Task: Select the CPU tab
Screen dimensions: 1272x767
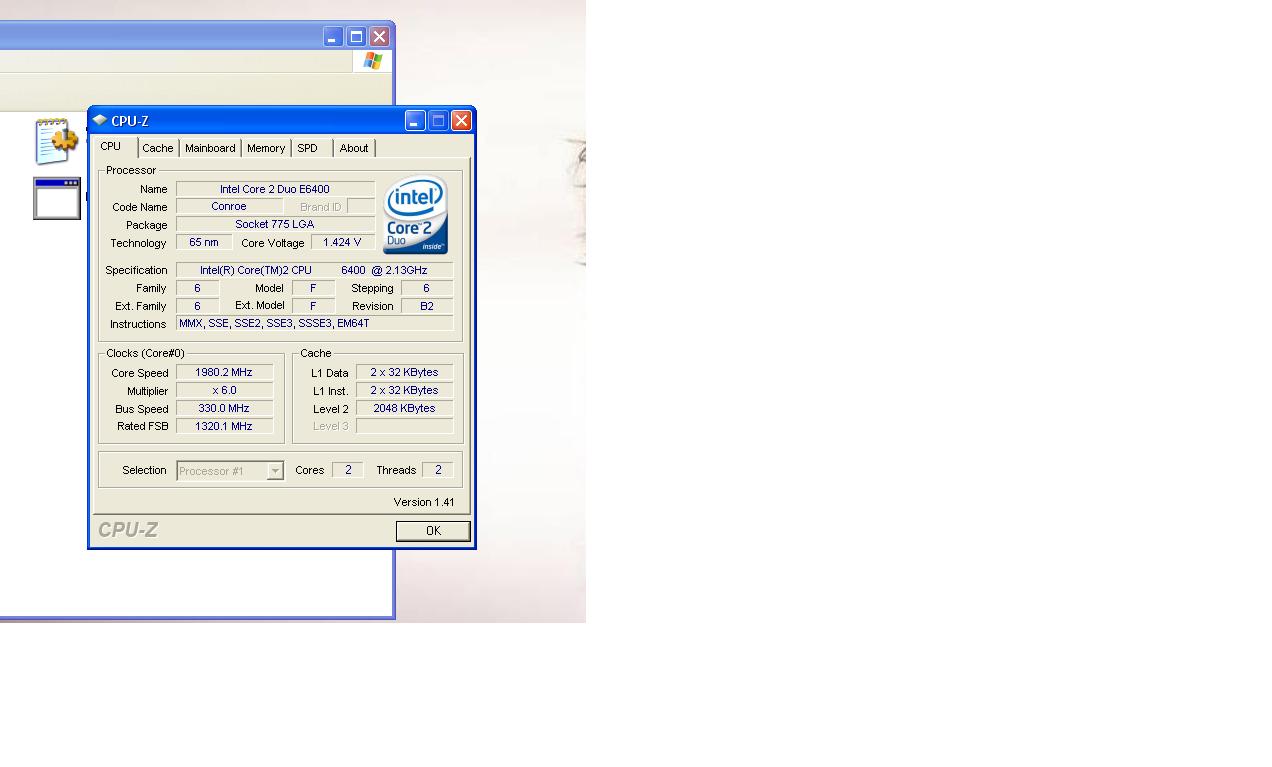Action: click(111, 146)
